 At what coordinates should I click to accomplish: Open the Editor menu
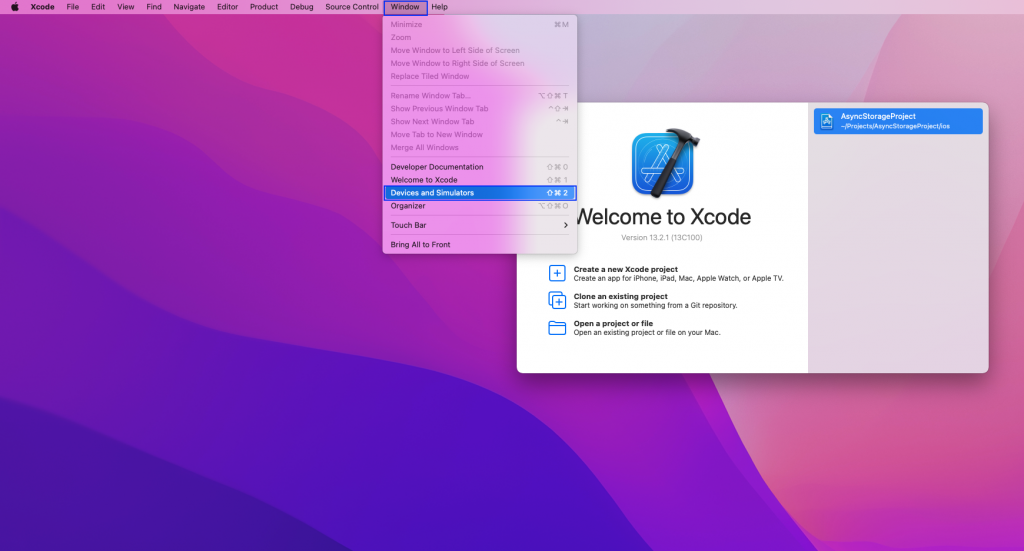227,7
